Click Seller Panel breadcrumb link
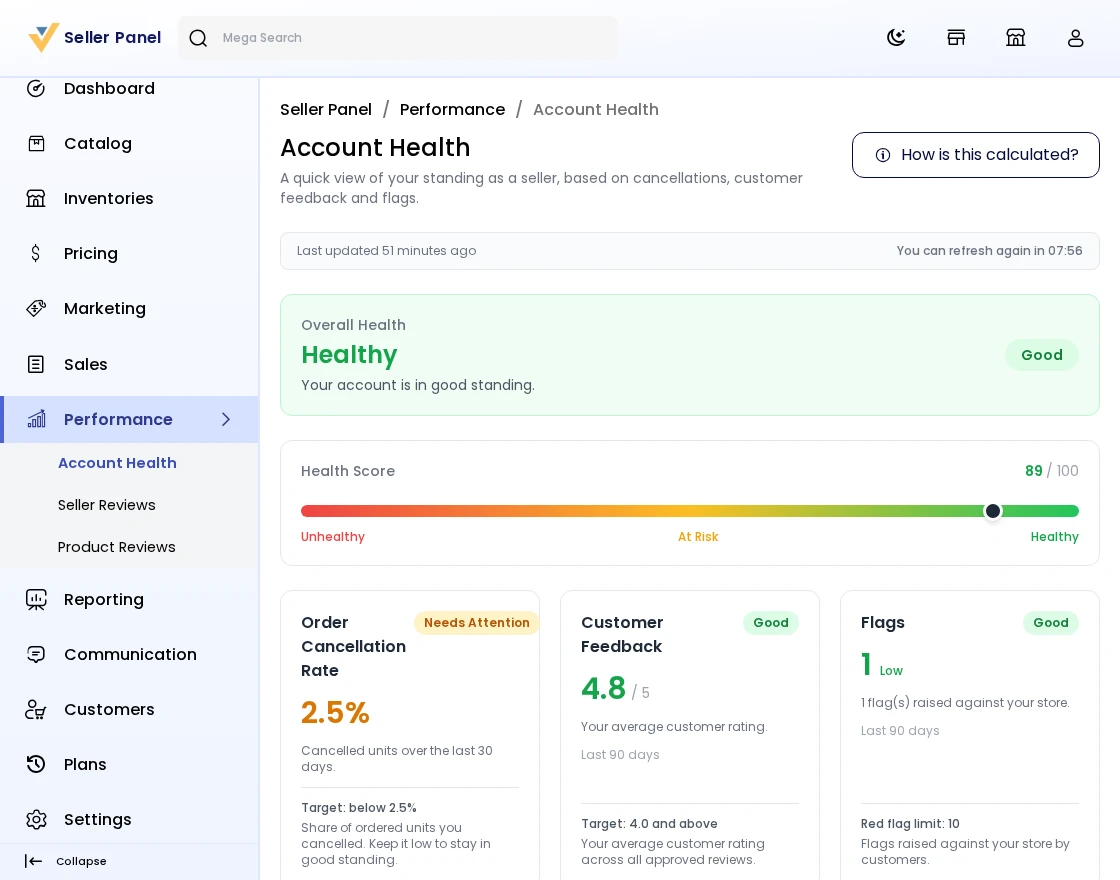 click(x=326, y=109)
